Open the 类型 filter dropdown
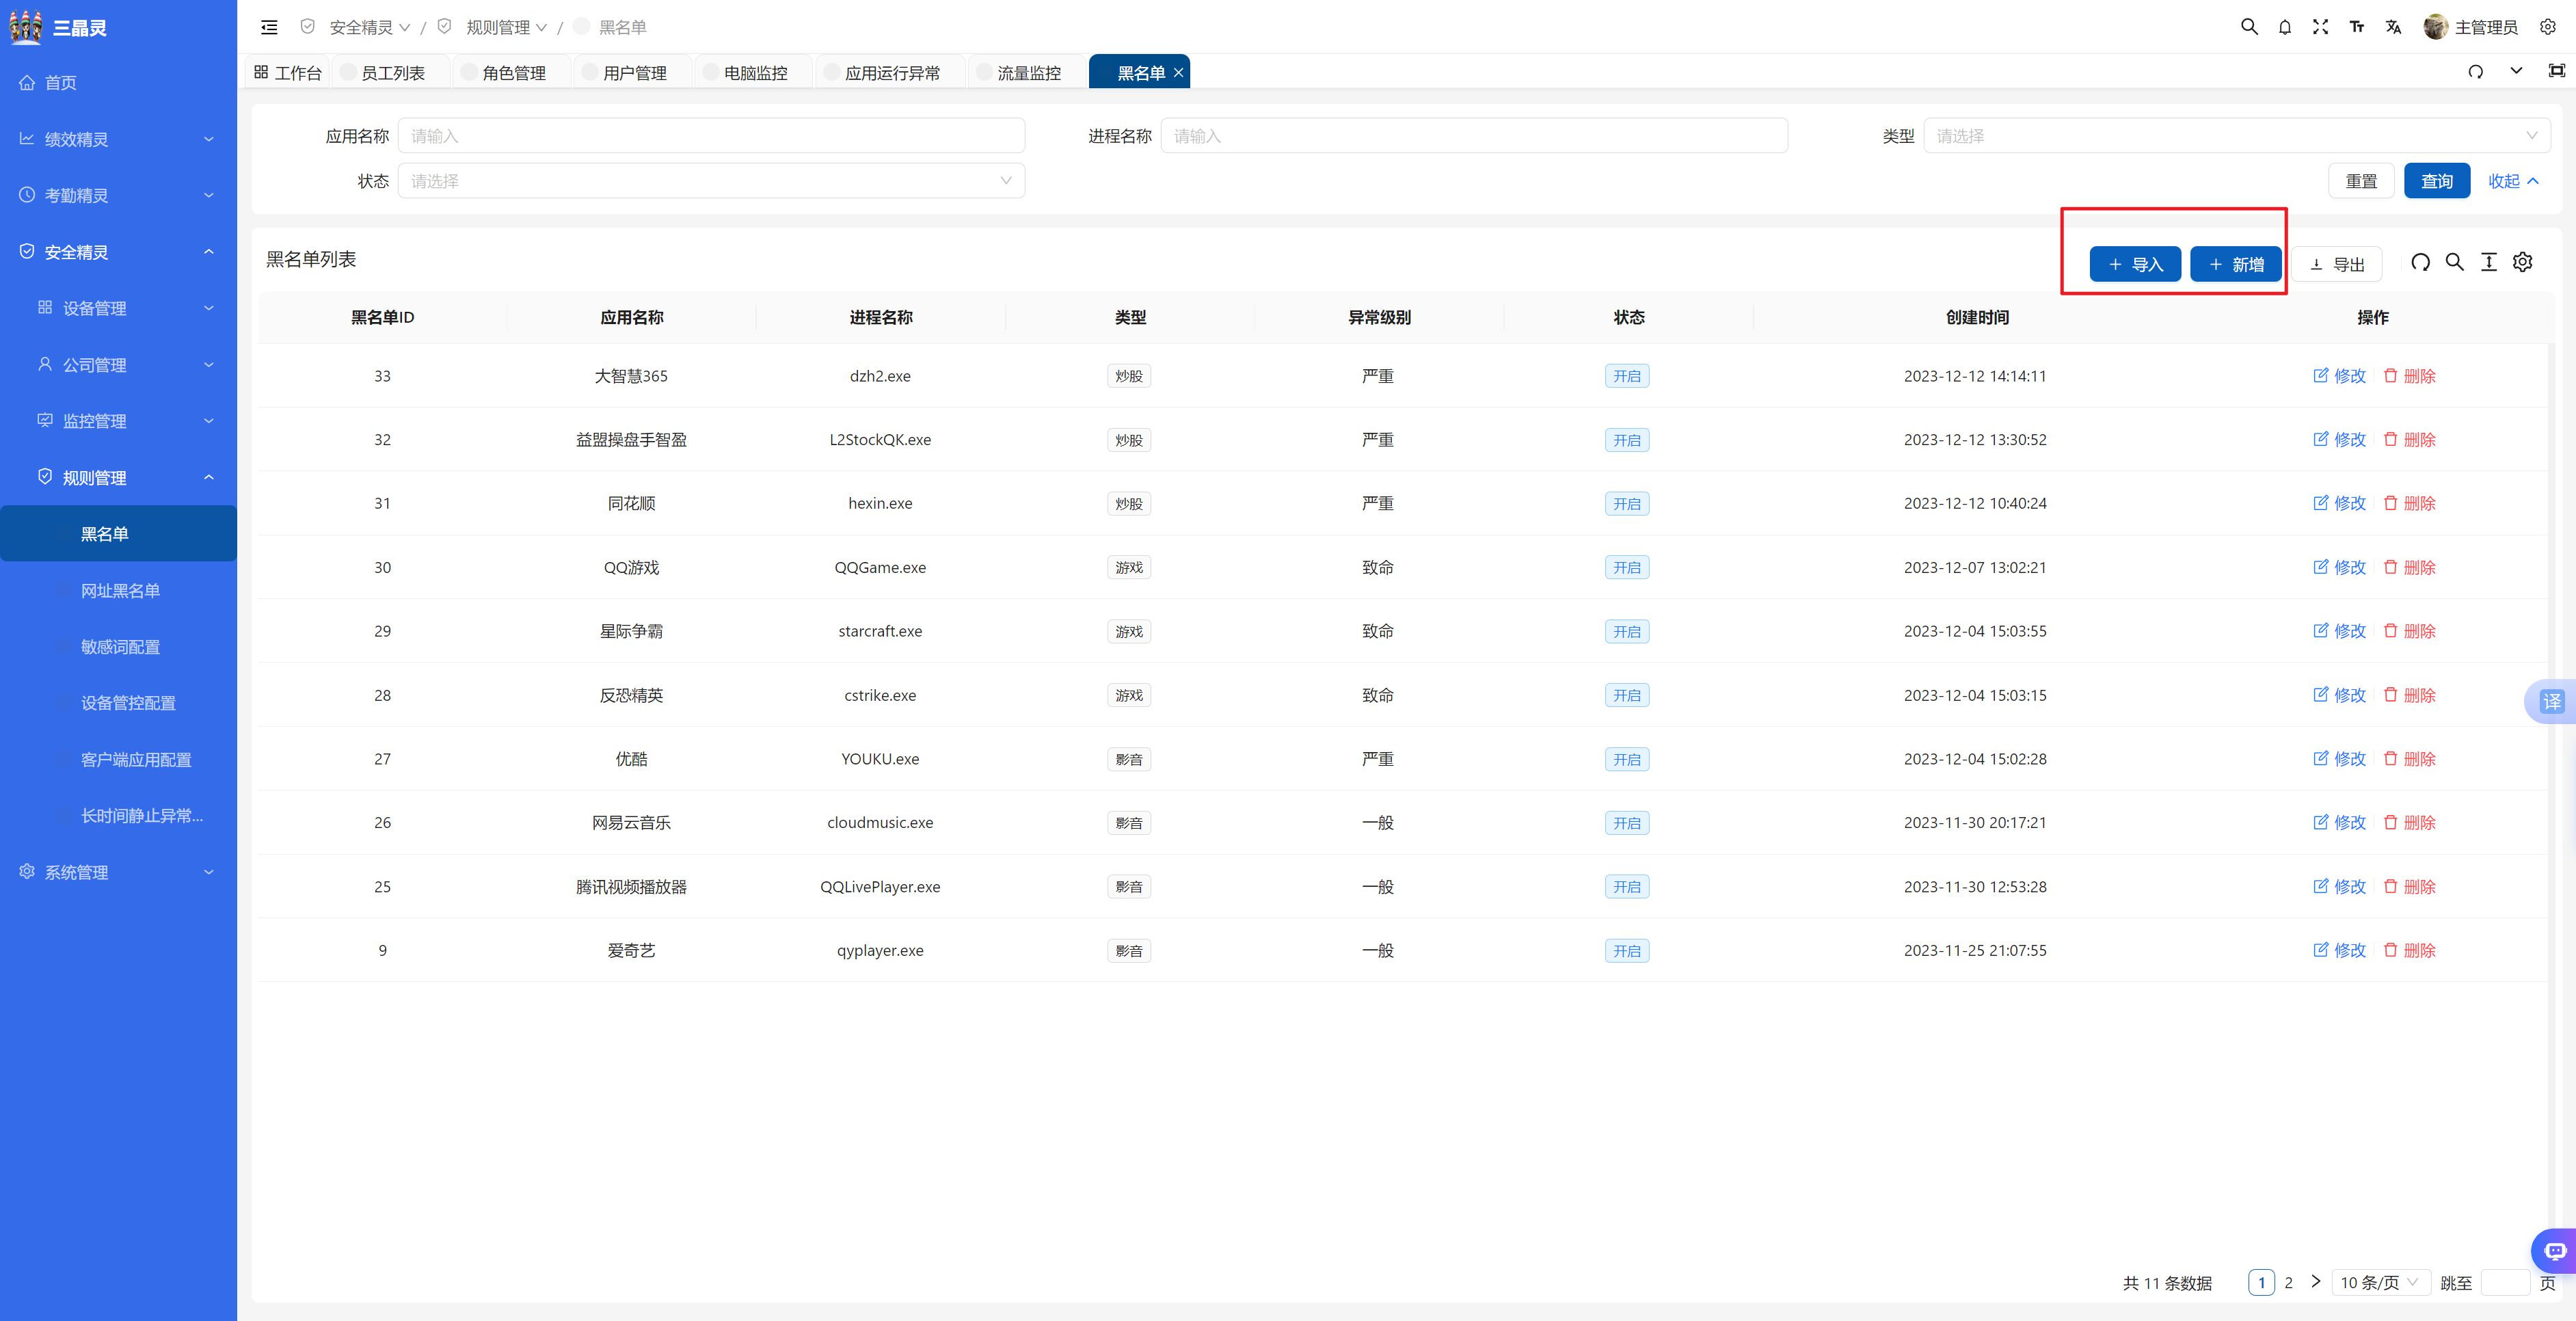The image size is (2576, 1321). click(2236, 136)
